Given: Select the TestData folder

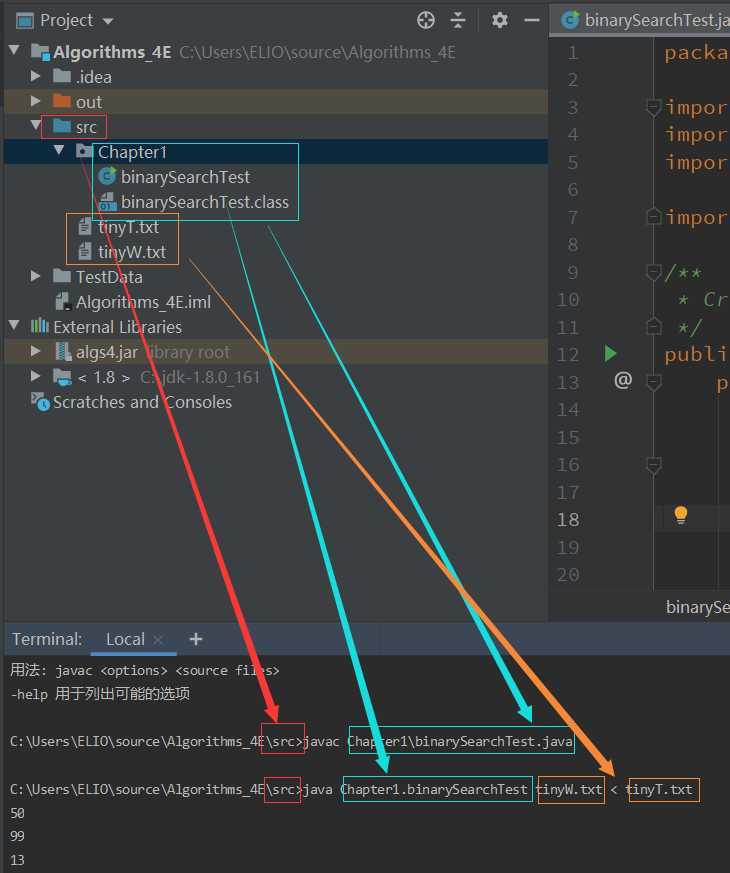Looking at the screenshot, I should point(109,277).
